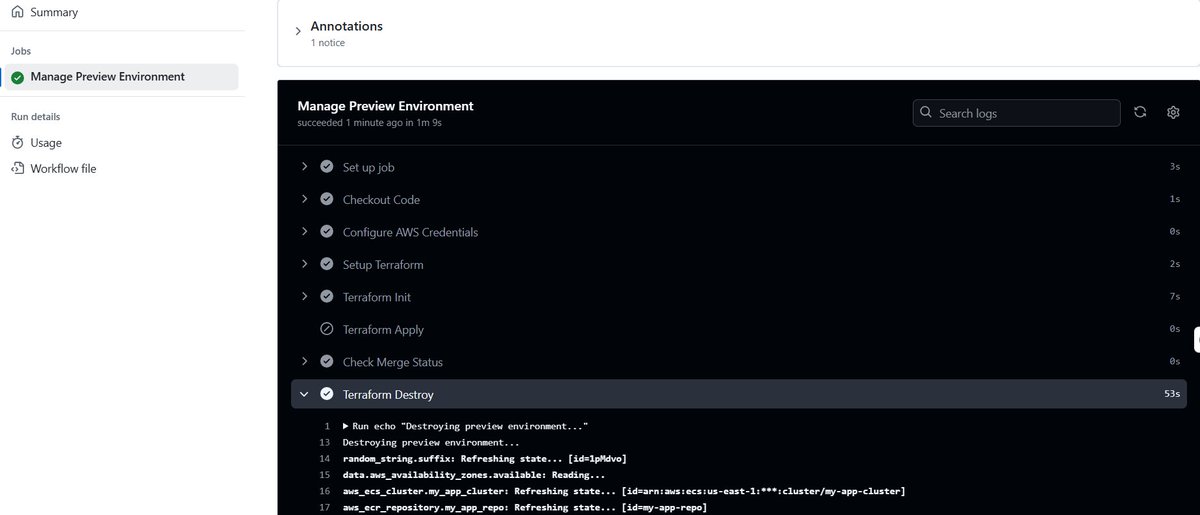Viewport: 1200px width, 515px height.
Task: Click the Set up job check status icon
Action: 326,167
